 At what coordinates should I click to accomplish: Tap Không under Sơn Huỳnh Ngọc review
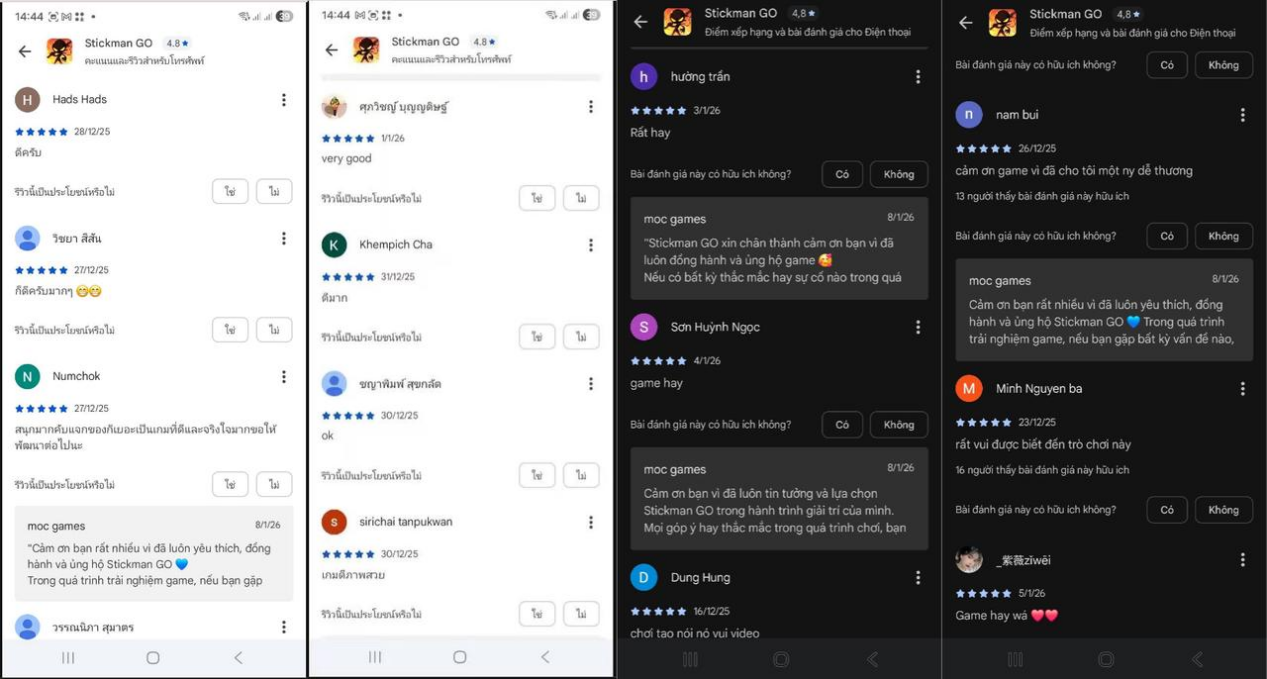[x=898, y=425]
